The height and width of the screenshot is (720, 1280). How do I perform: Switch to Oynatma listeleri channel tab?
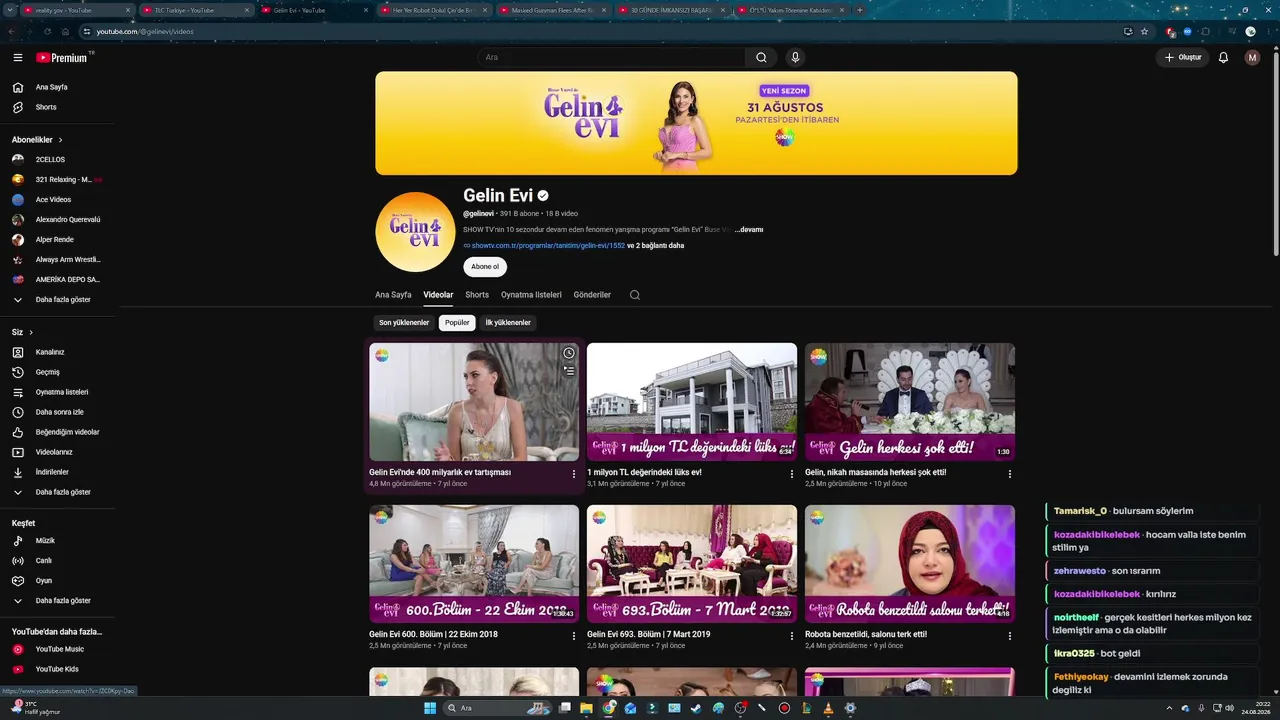point(531,295)
